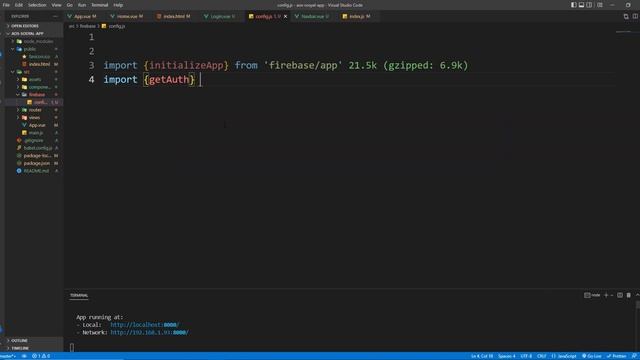Open the View menu
640x360 pixels.
(56, 5)
